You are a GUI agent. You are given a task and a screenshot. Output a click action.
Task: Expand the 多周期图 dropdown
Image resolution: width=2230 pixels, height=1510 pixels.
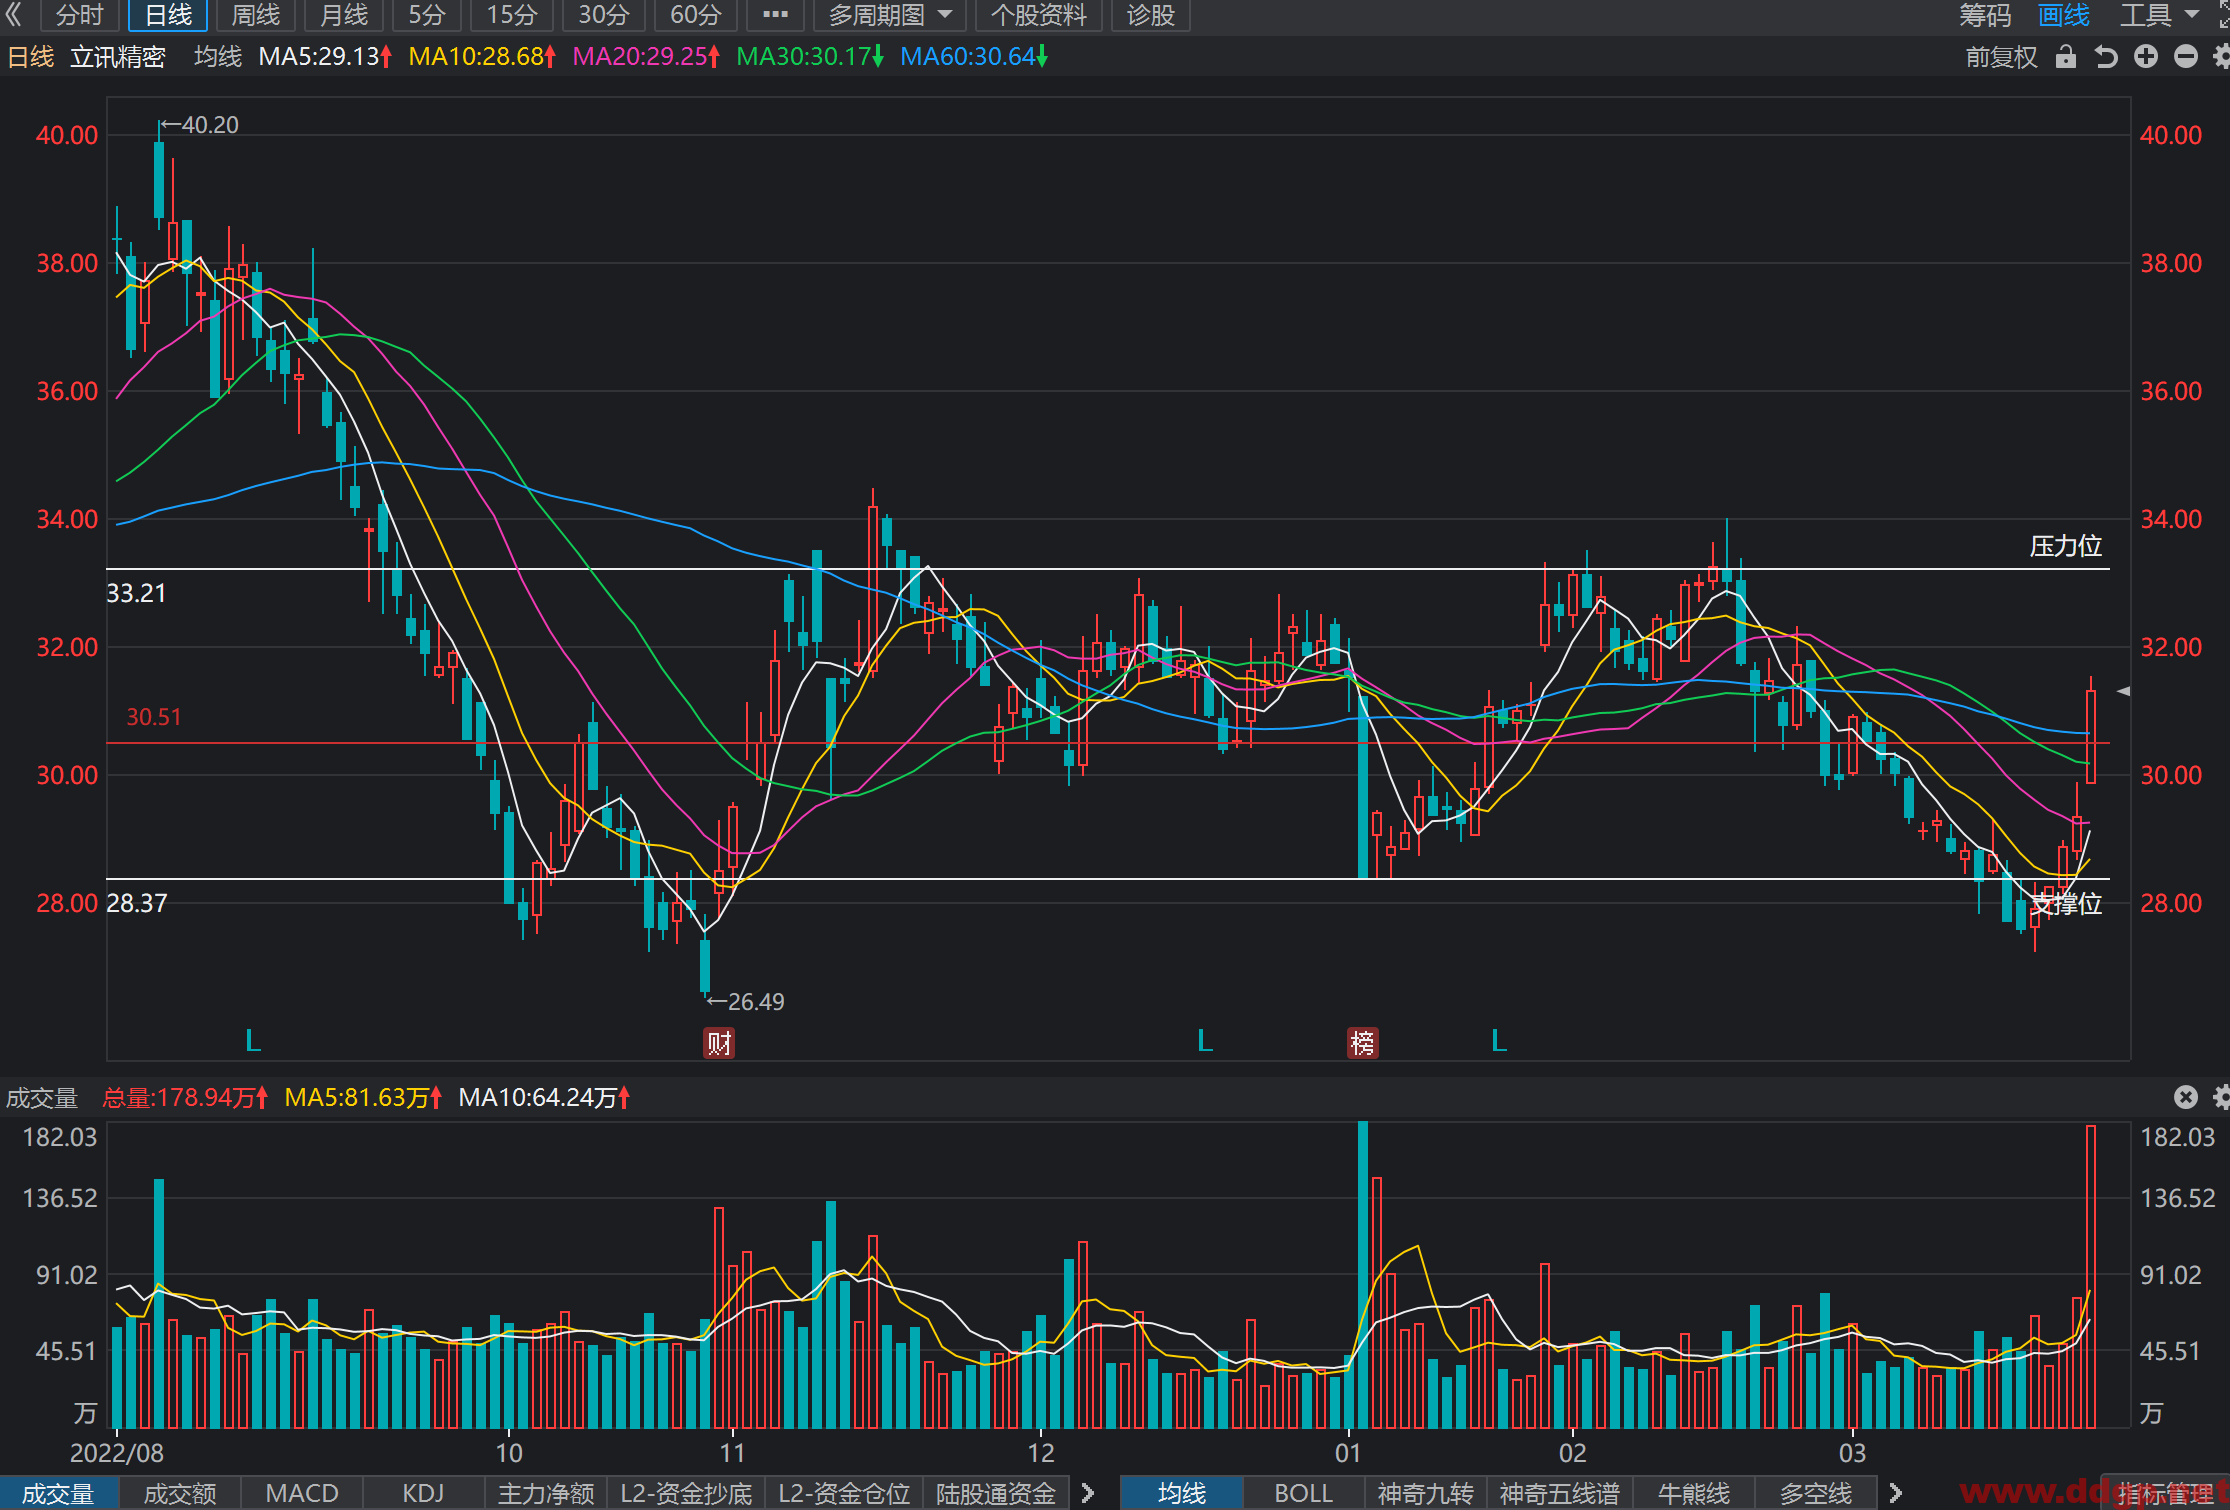click(889, 15)
